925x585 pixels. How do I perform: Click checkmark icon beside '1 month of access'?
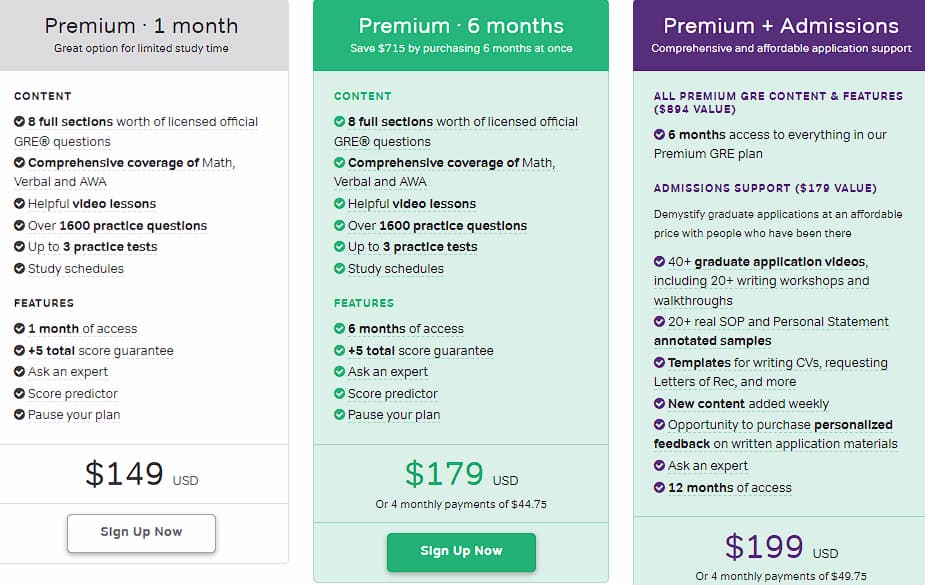click(19, 328)
